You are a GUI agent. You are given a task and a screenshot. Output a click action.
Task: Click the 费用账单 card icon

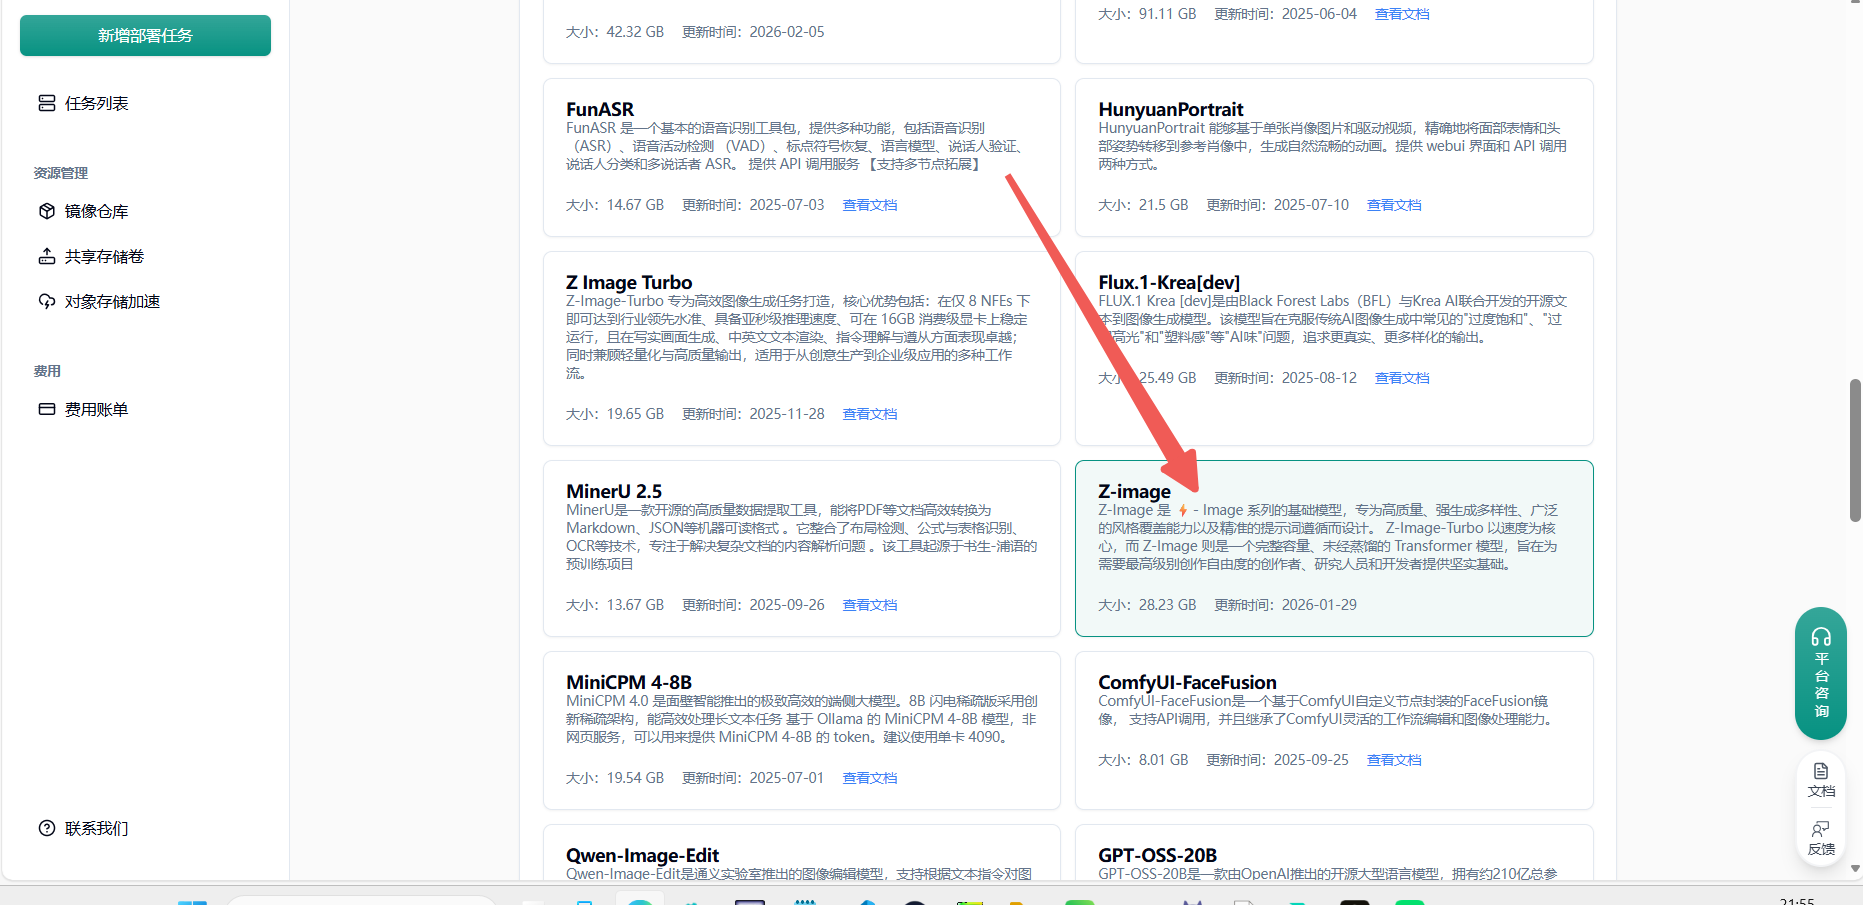click(x=46, y=409)
